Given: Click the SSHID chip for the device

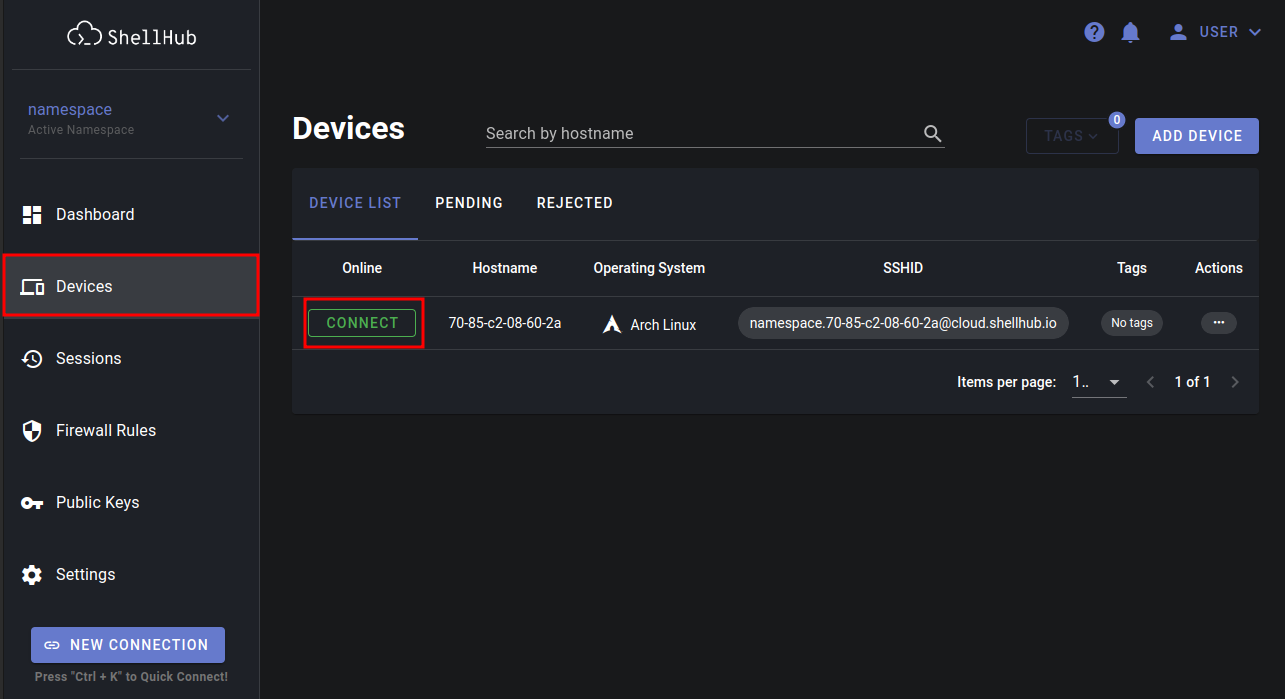Looking at the screenshot, I should pyautogui.click(x=903, y=323).
